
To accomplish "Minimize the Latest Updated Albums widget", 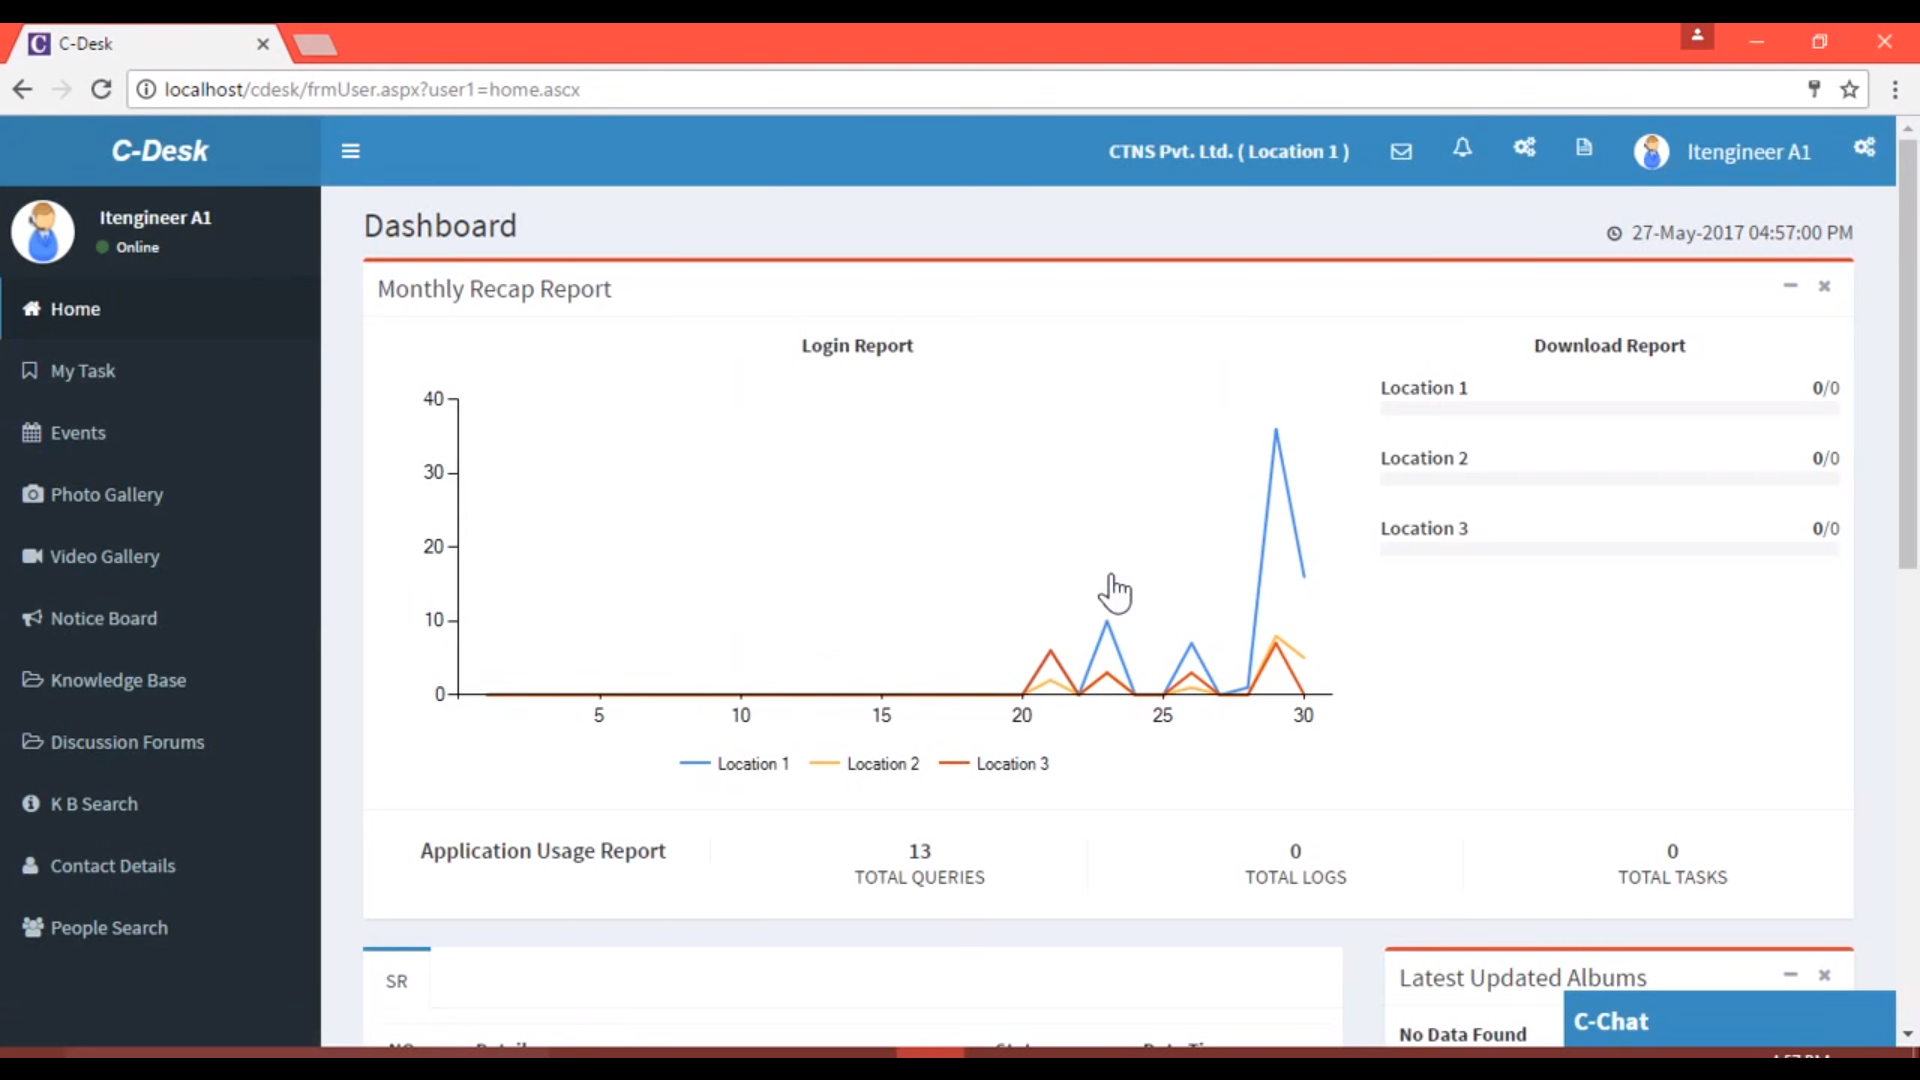I will (1789, 974).
